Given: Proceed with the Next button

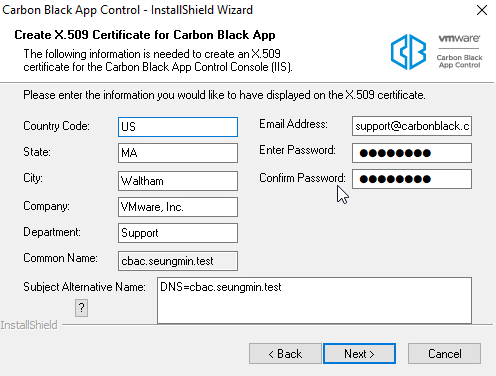Looking at the screenshot, I should click(x=359, y=354).
